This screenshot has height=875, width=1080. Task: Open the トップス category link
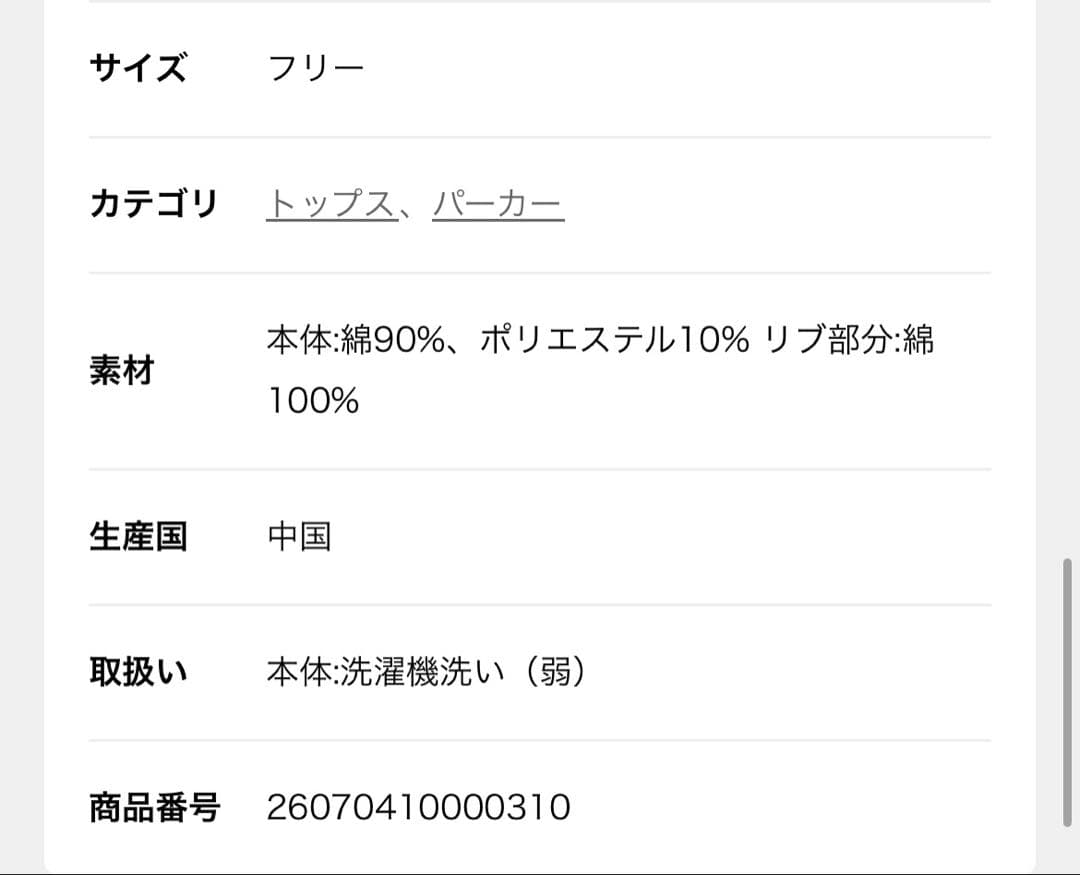point(330,205)
